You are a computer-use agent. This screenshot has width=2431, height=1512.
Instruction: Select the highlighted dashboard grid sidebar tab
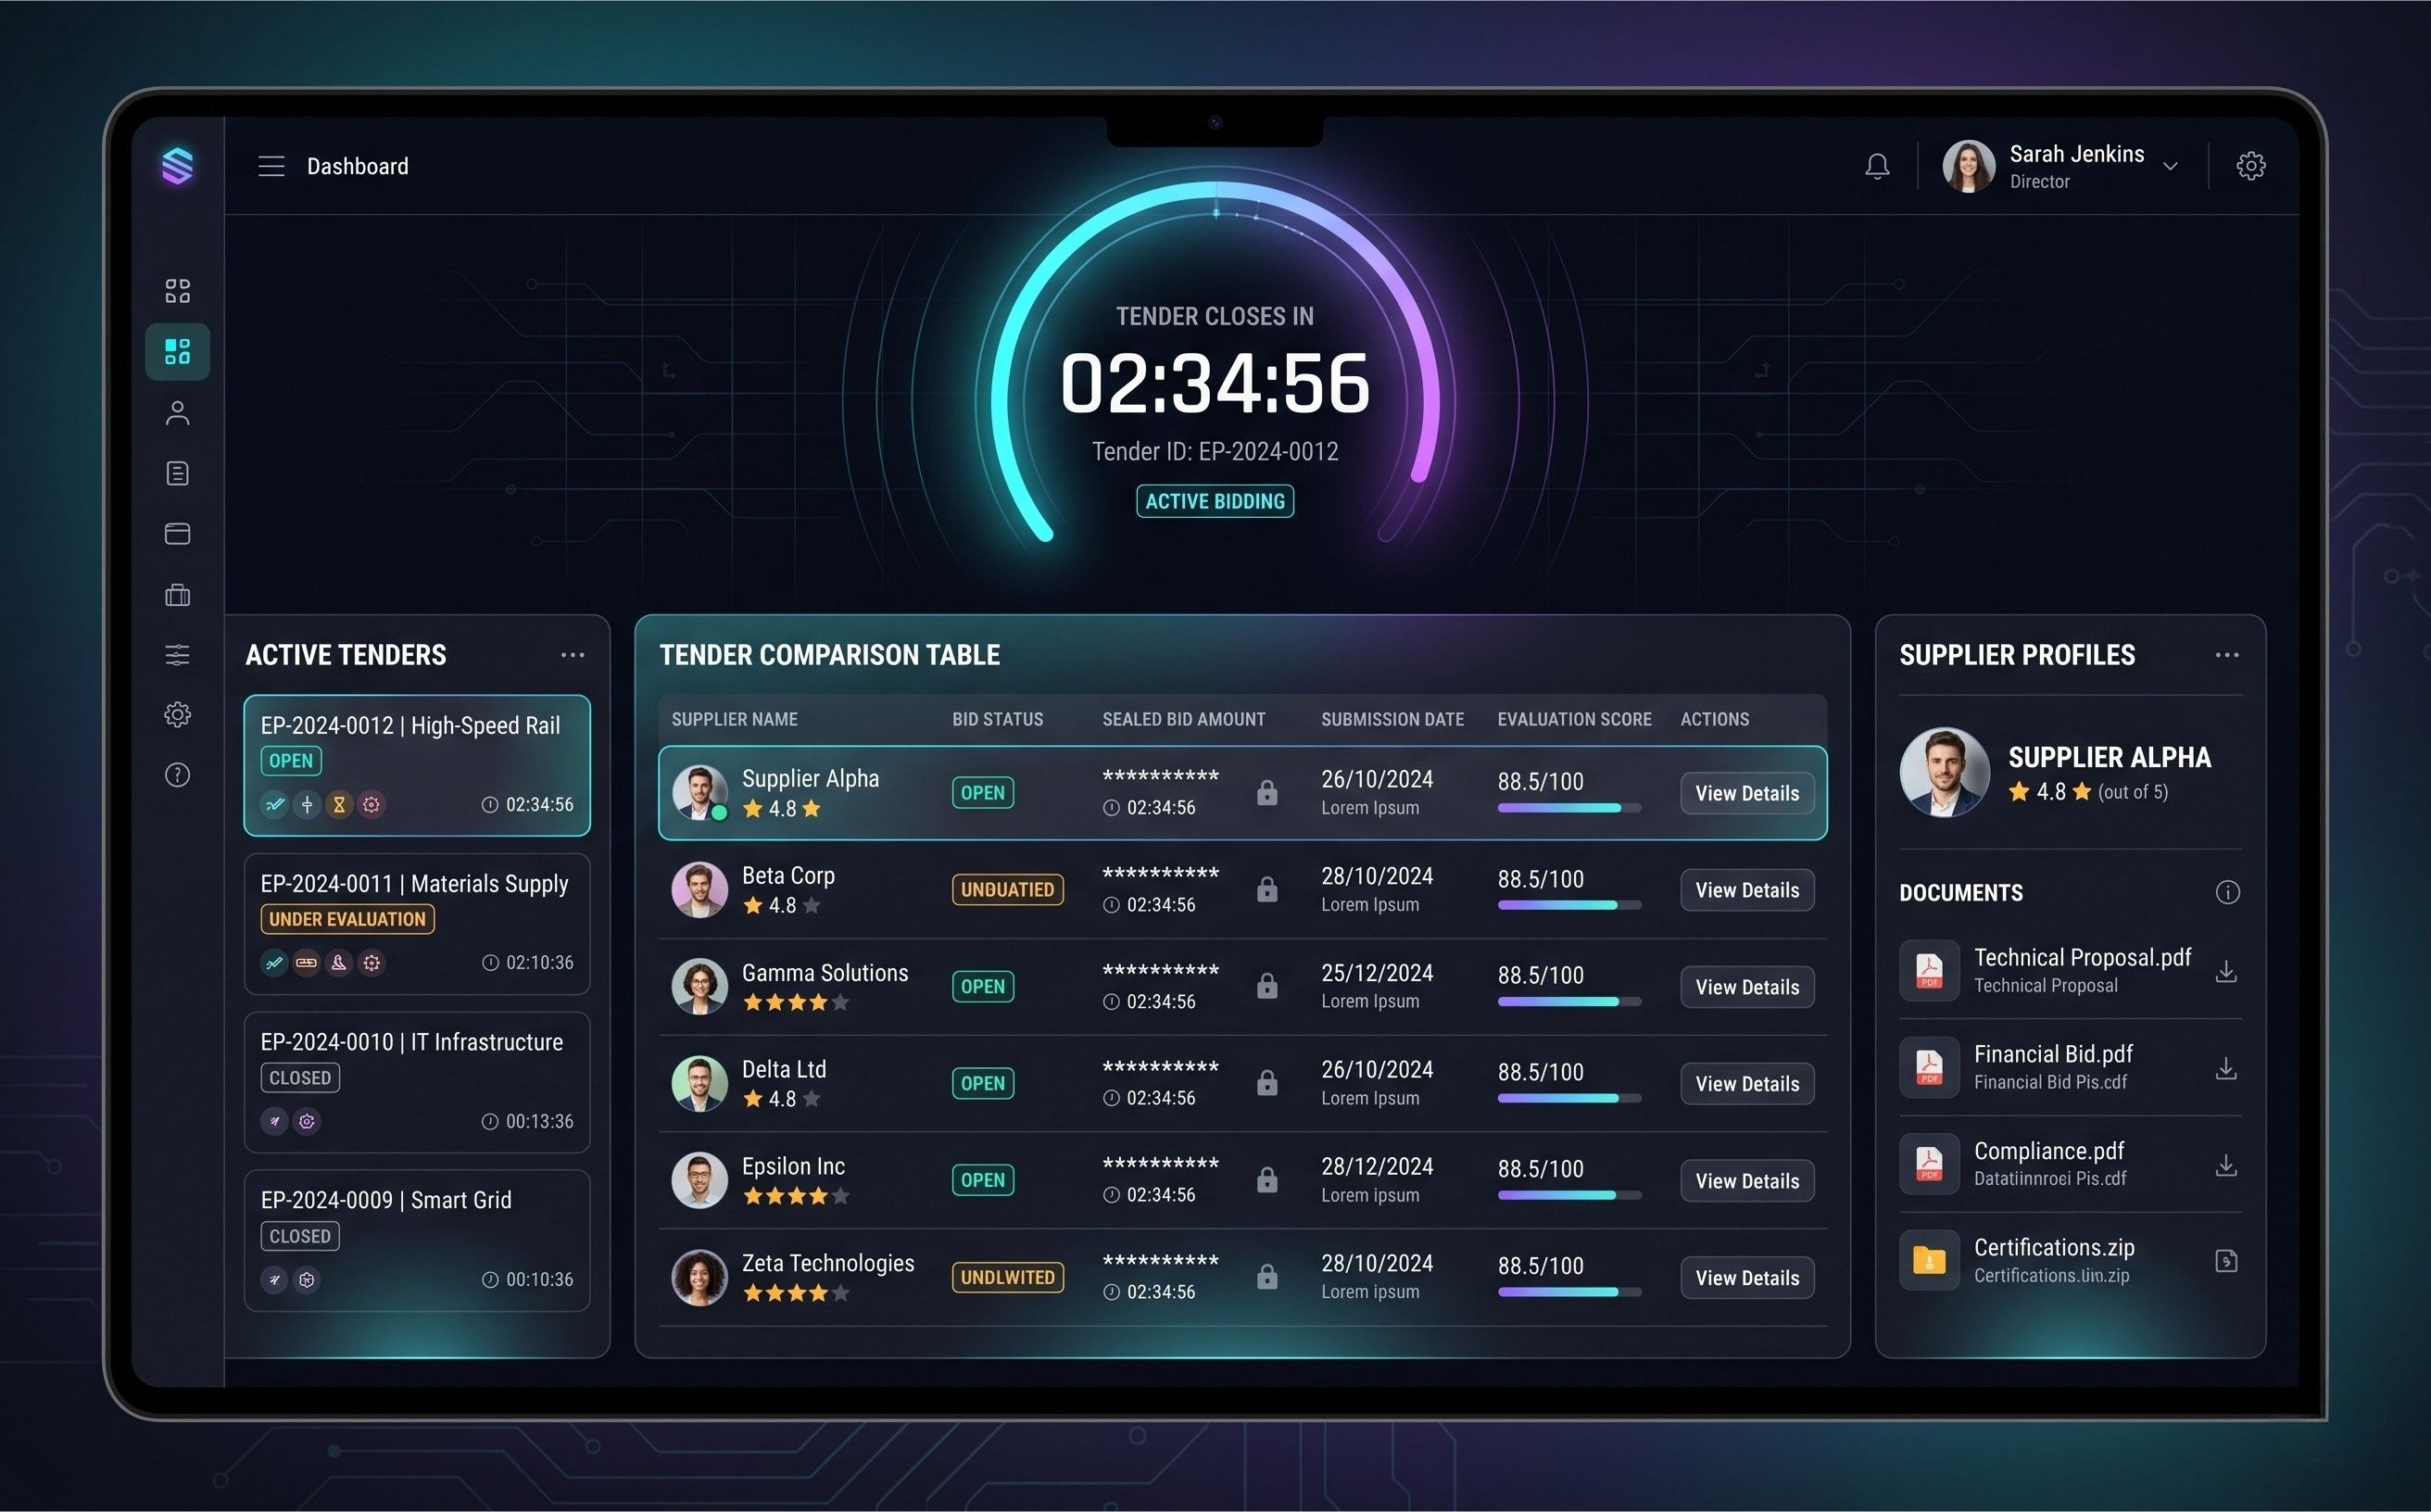(177, 351)
